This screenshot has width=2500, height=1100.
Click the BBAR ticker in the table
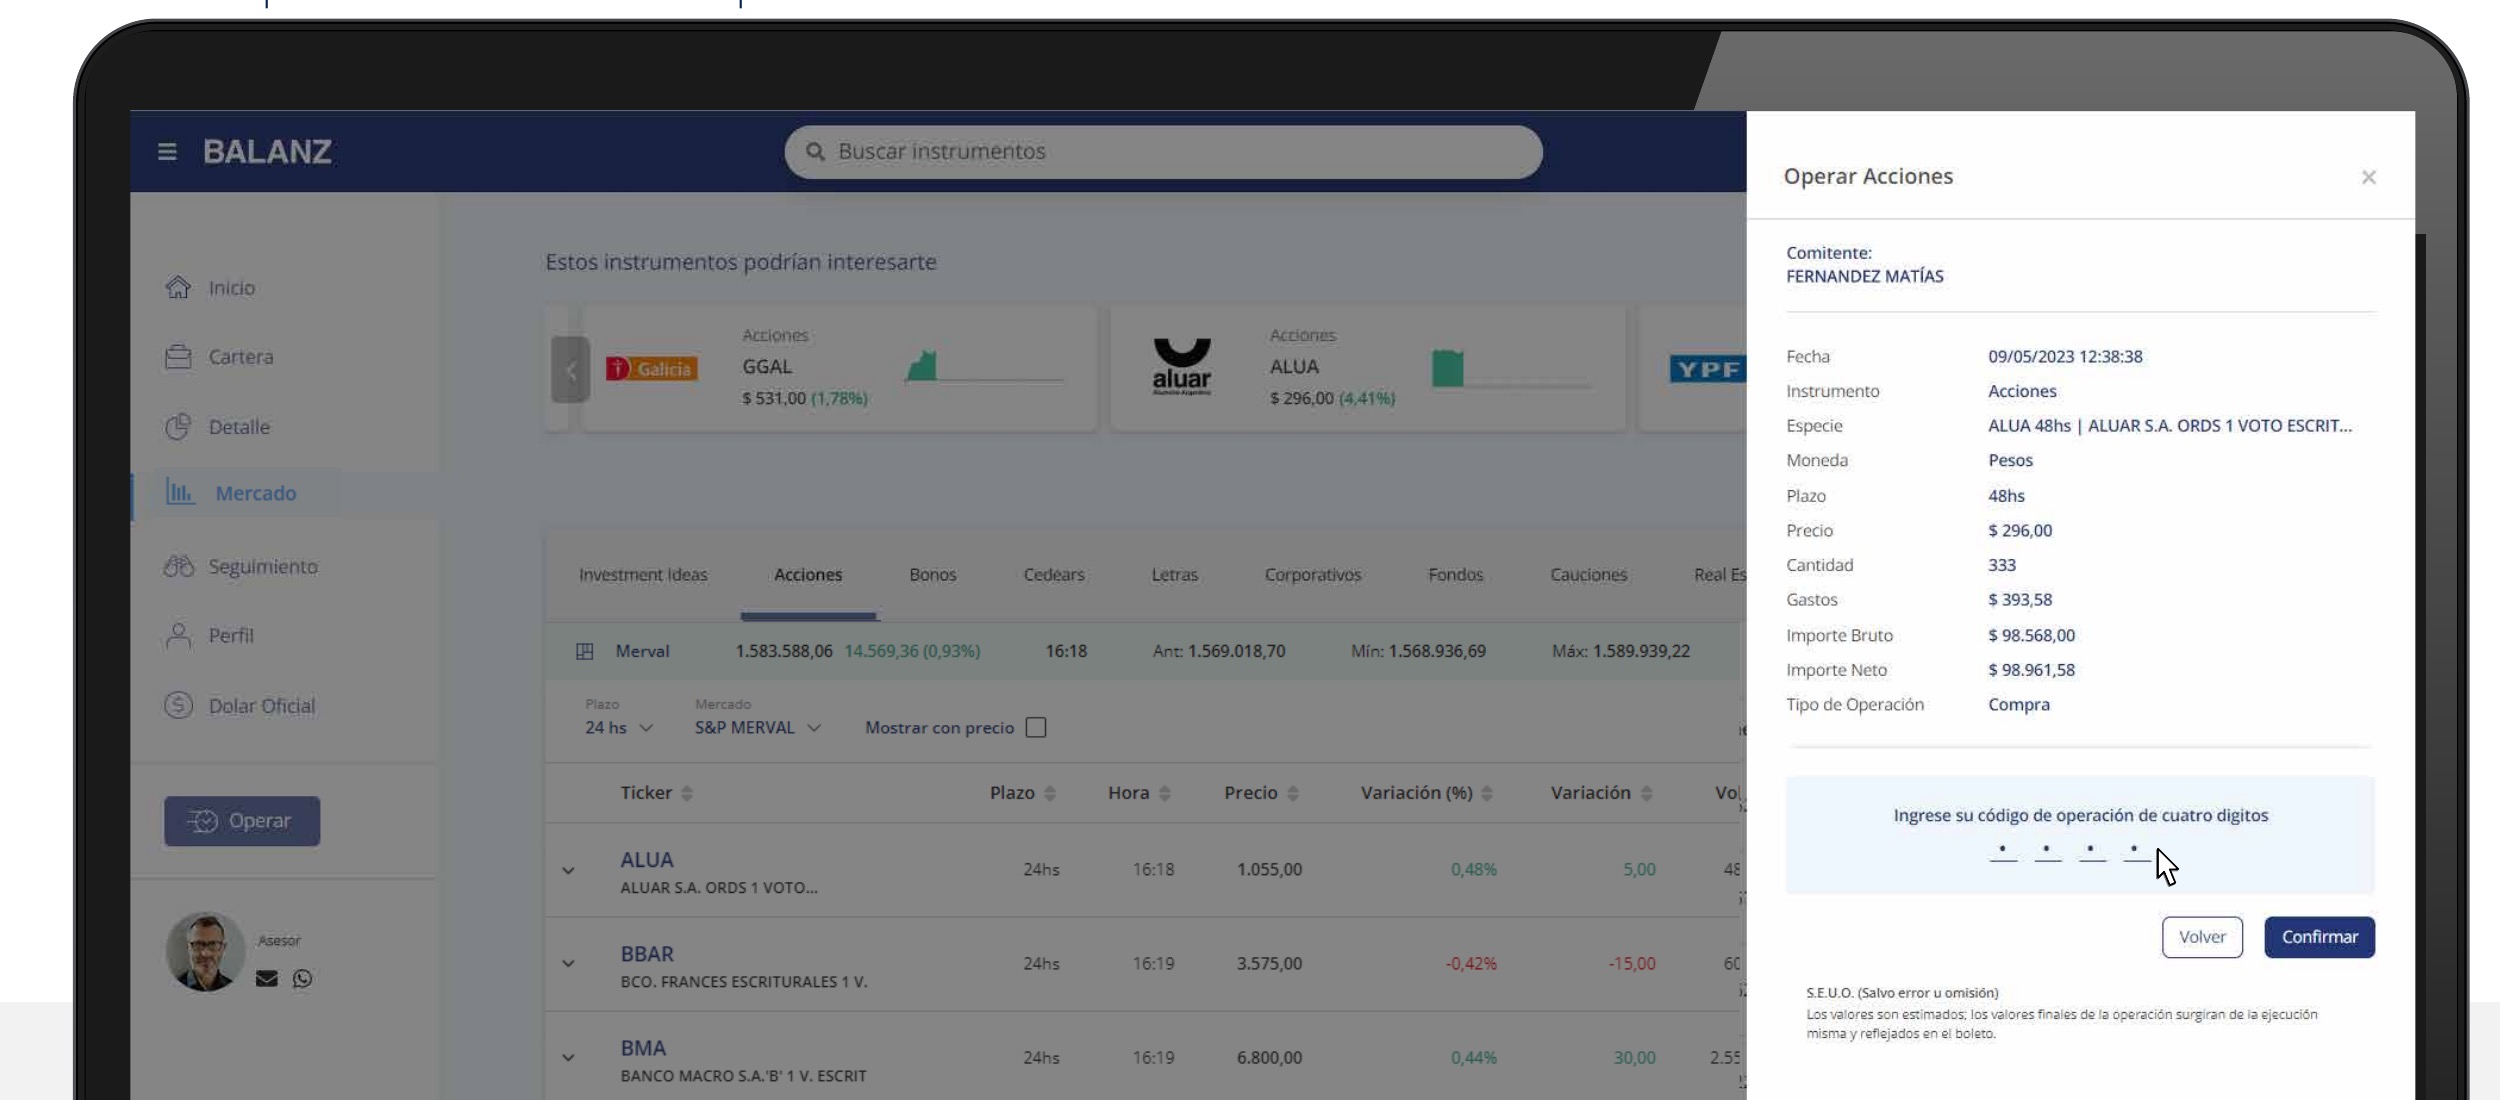pyautogui.click(x=647, y=954)
